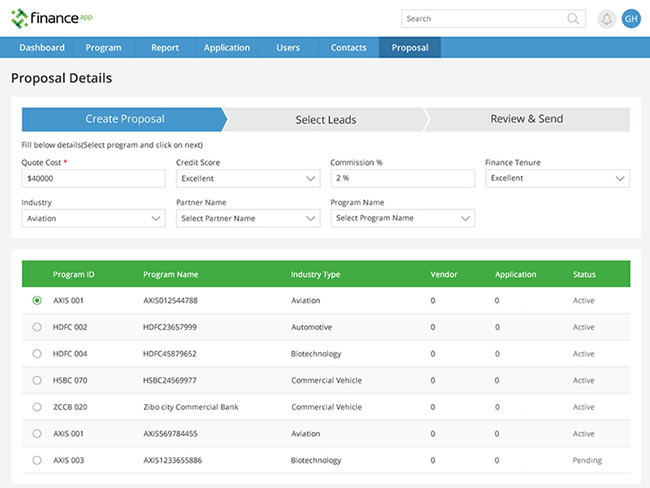Select the first AXIS 001 radio button (AXIS012544788)
650x488 pixels.
click(37, 300)
